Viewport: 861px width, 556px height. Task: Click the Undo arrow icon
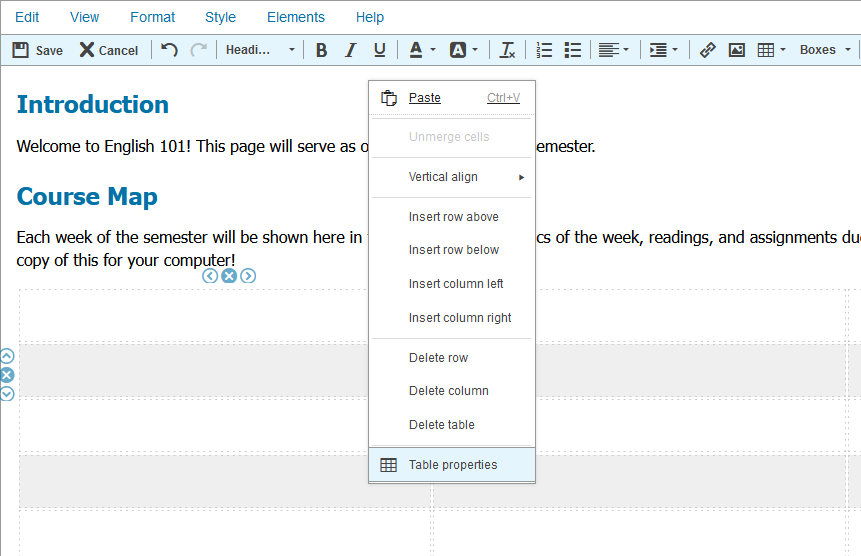point(170,50)
